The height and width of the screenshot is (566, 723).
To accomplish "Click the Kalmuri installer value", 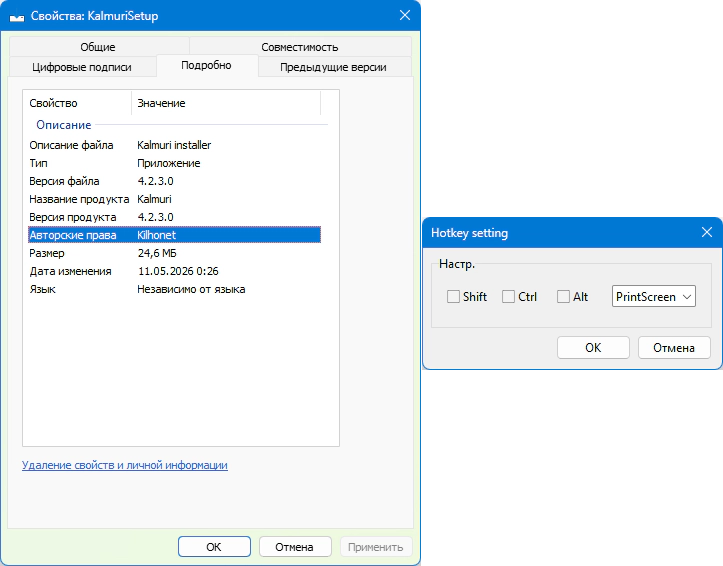I will coord(174,145).
